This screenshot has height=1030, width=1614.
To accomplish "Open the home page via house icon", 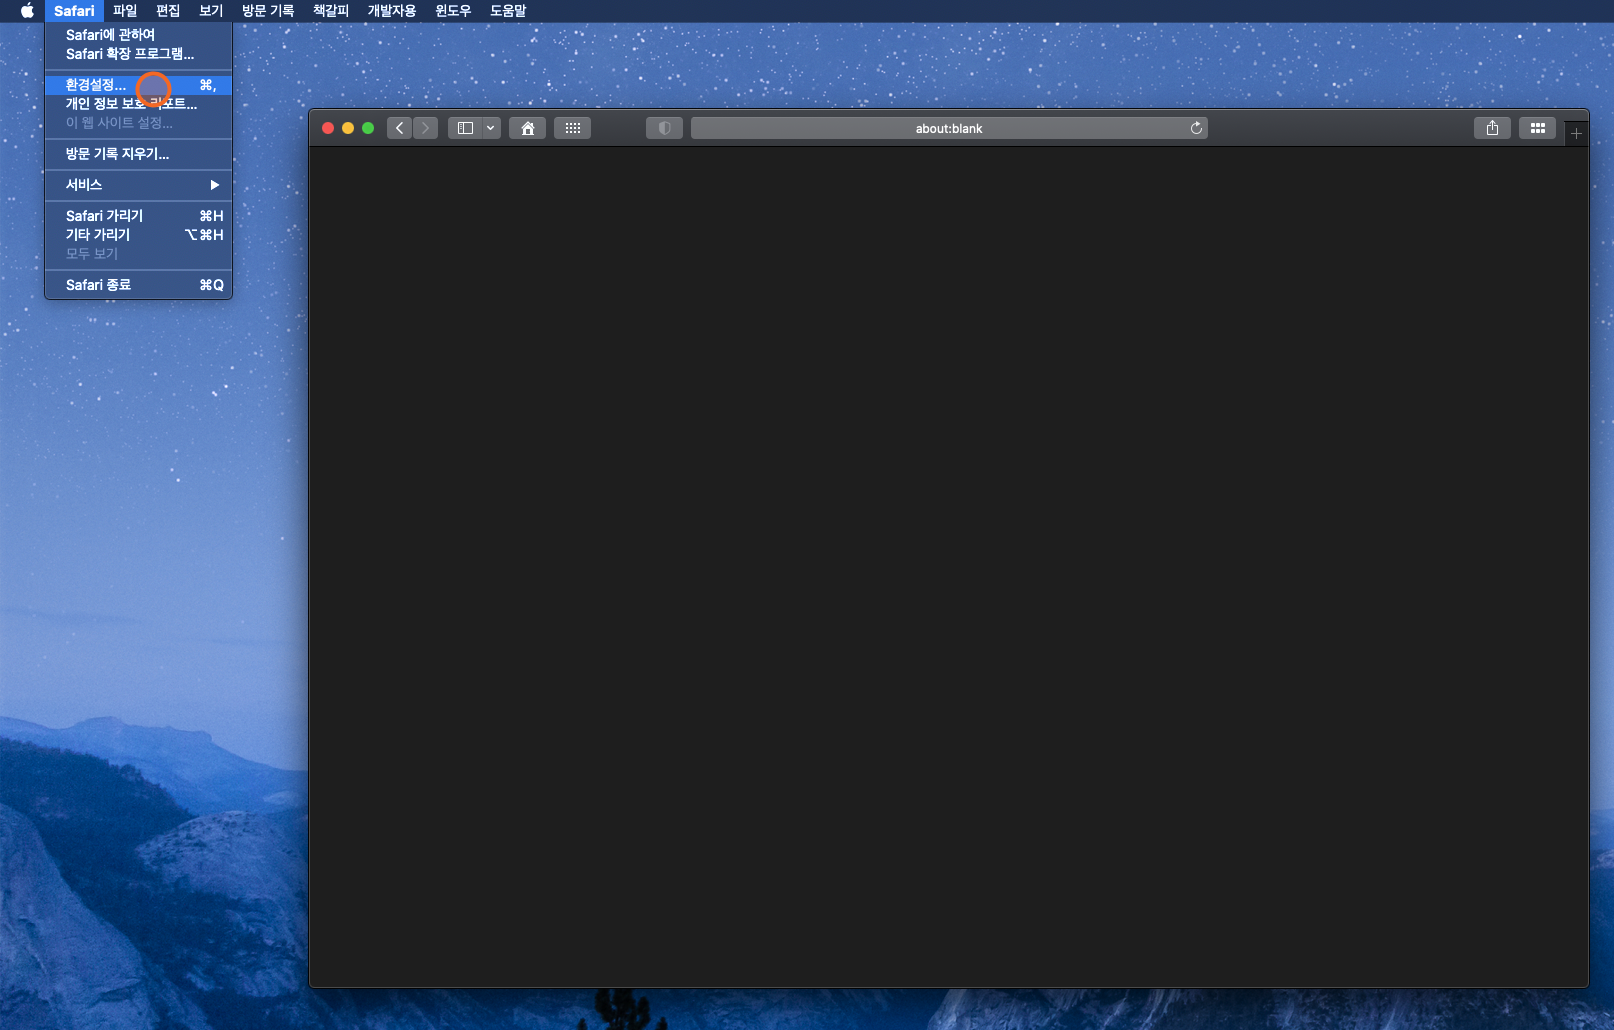I will pos(528,128).
